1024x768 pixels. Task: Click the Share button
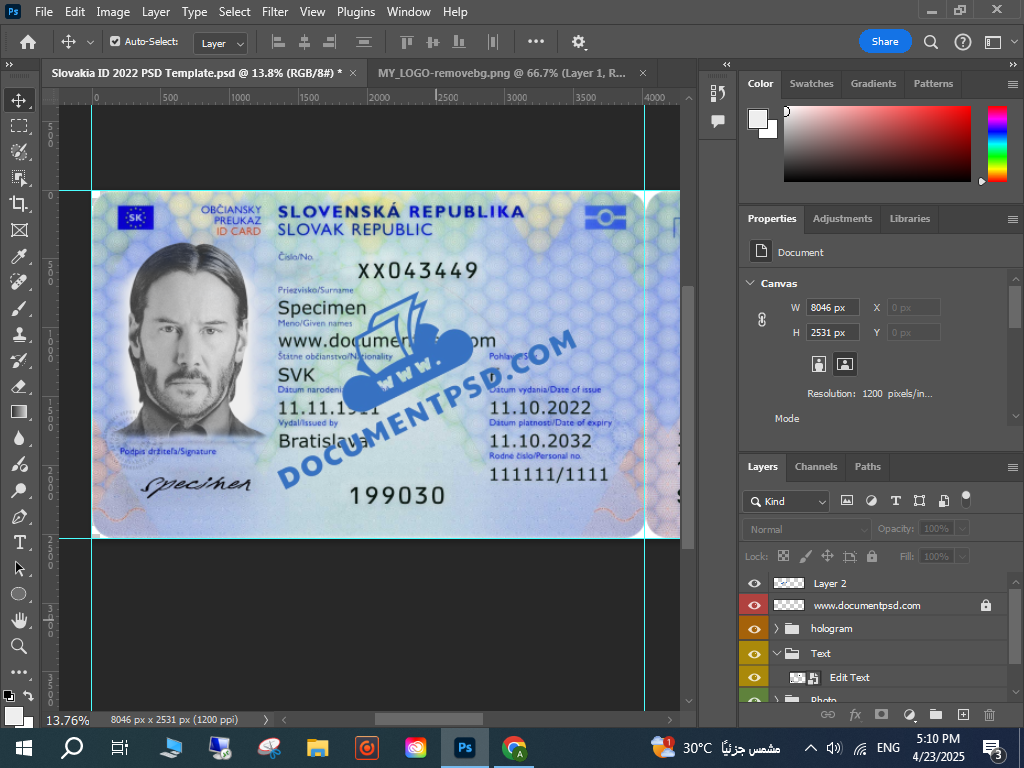tap(885, 42)
